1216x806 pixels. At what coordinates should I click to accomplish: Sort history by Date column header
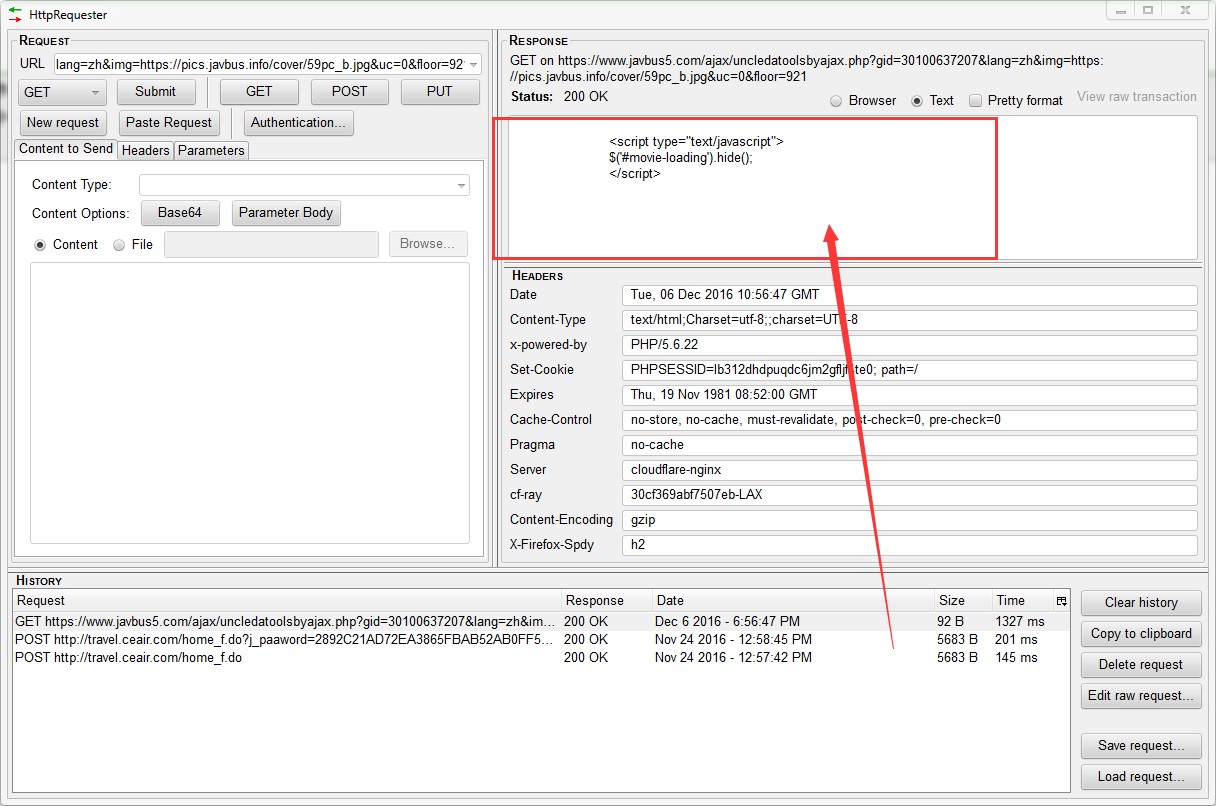[x=792, y=601]
